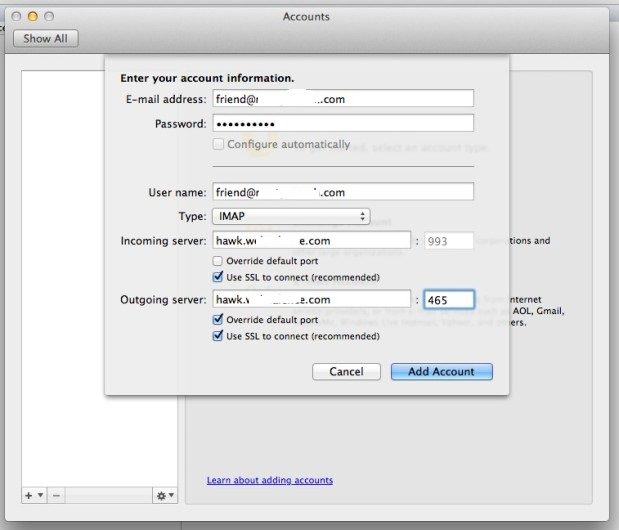Click the Incoming server field

(311, 240)
